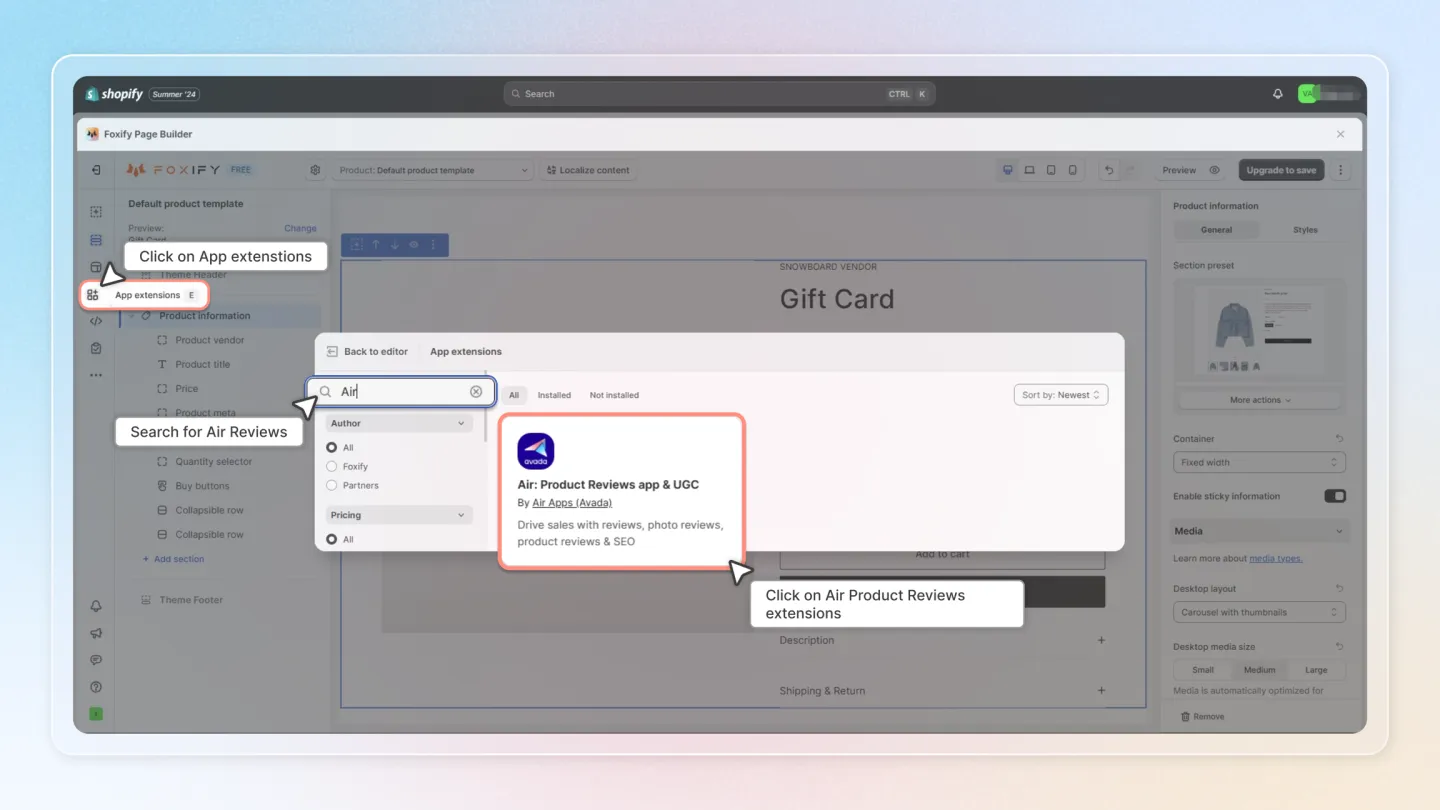Open the clipboard checklist icon in sidebar
Viewport: 1440px width, 810px height.
click(96, 348)
